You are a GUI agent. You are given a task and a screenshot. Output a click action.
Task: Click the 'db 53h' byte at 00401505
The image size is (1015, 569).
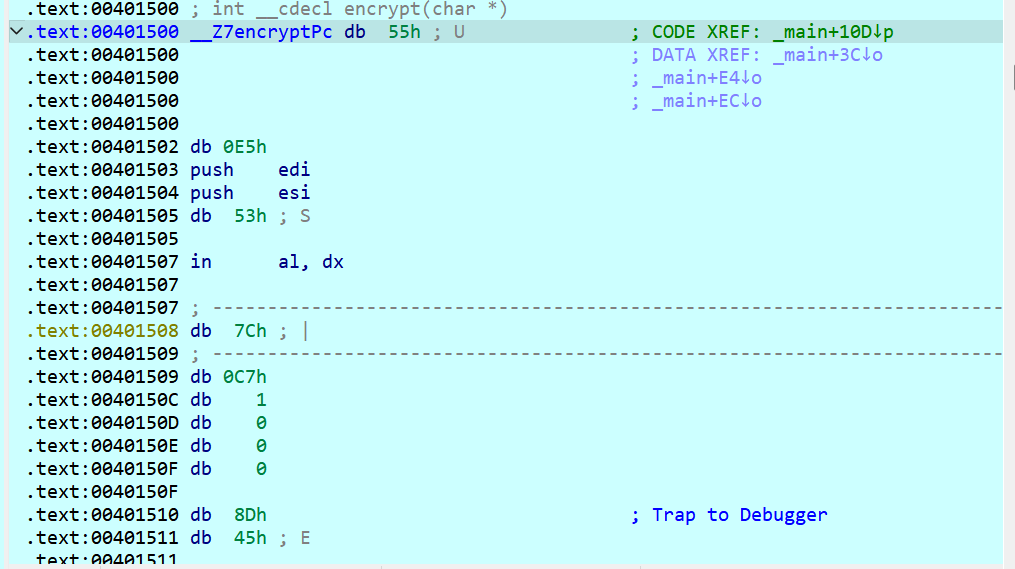228,216
